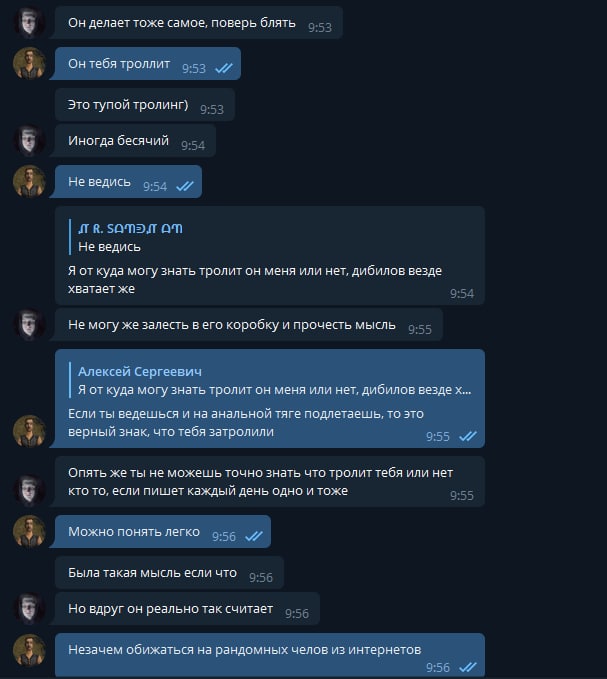This screenshot has height=679, width=607.
Task: Click avatar next to 'Не могу же залесть' message
Action: [29, 324]
